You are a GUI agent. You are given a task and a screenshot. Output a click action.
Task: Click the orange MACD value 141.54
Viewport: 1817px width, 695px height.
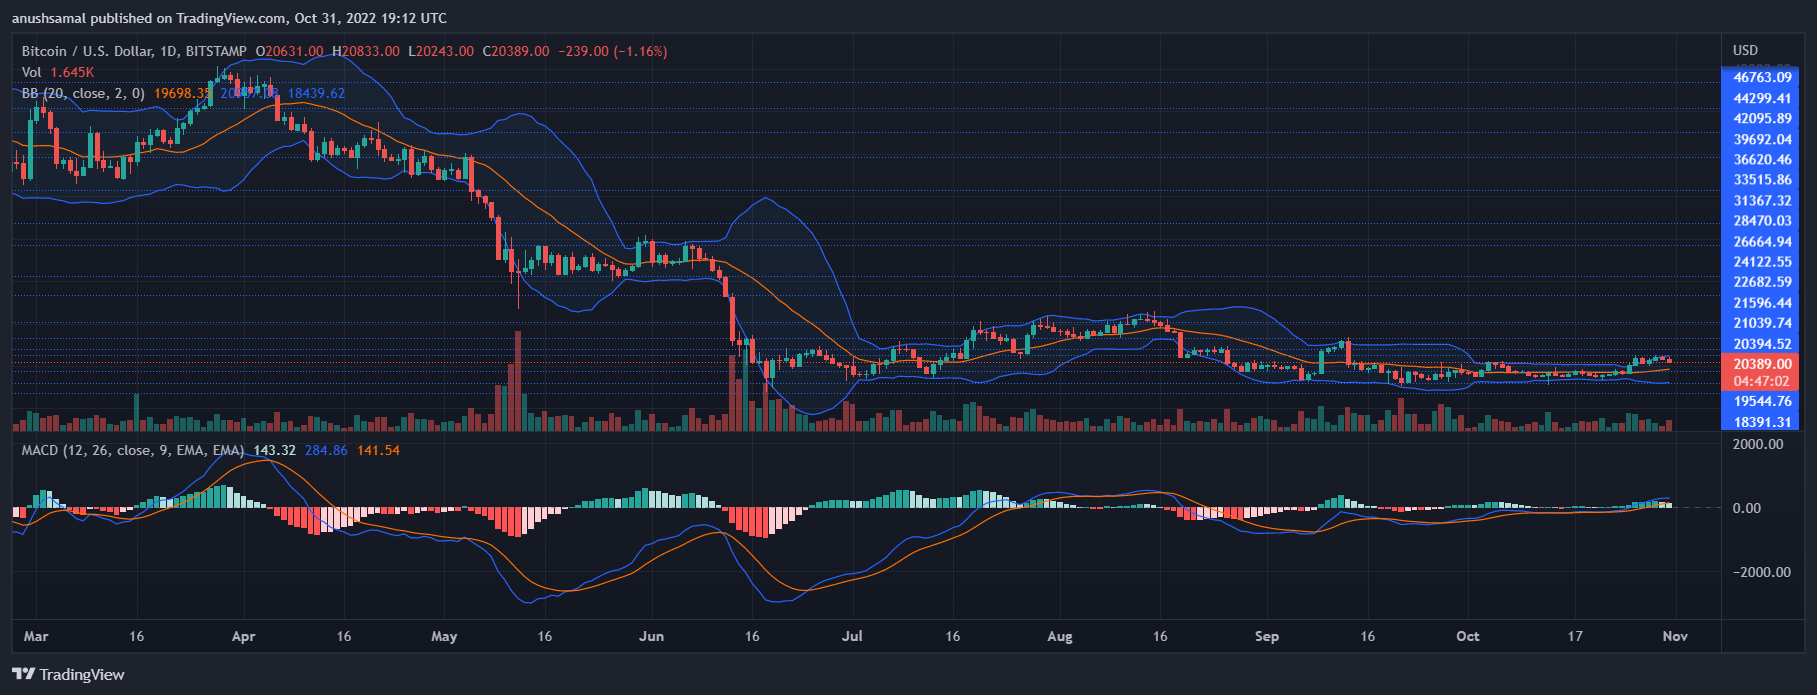(x=378, y=450)
